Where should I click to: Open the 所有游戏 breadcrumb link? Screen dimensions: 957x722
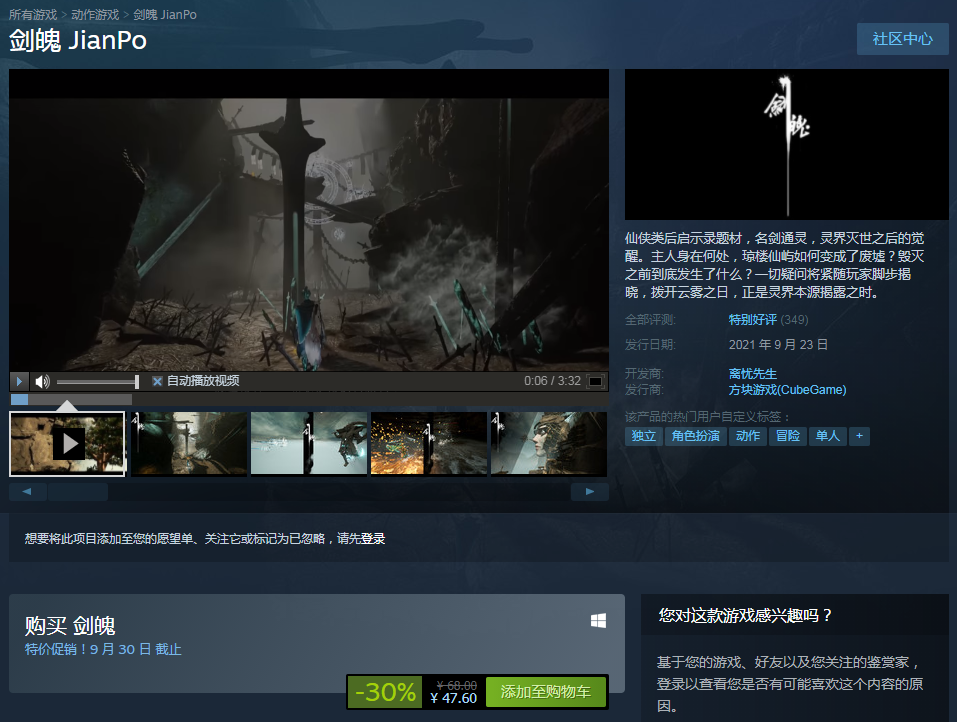point(33,15)
